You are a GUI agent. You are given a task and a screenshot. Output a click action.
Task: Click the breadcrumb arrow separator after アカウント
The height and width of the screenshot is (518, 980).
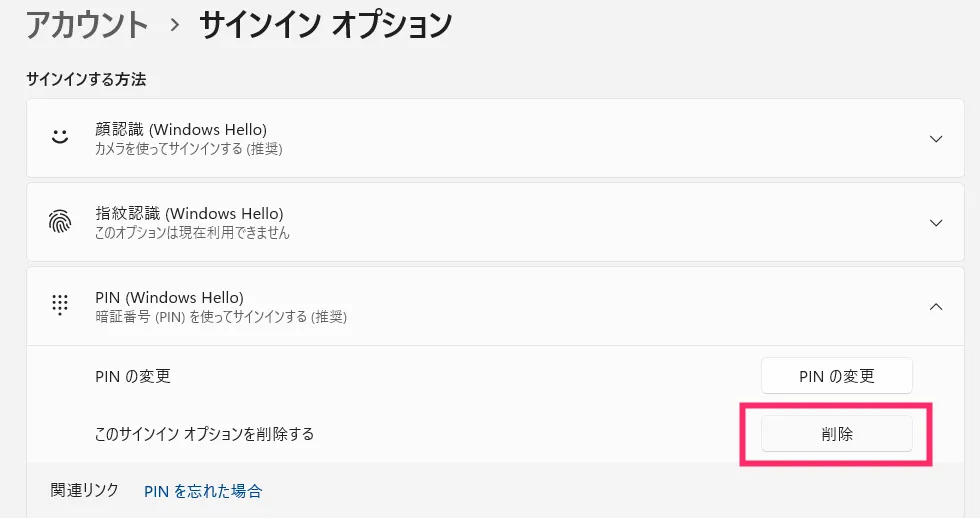click(x=174, y=26)
